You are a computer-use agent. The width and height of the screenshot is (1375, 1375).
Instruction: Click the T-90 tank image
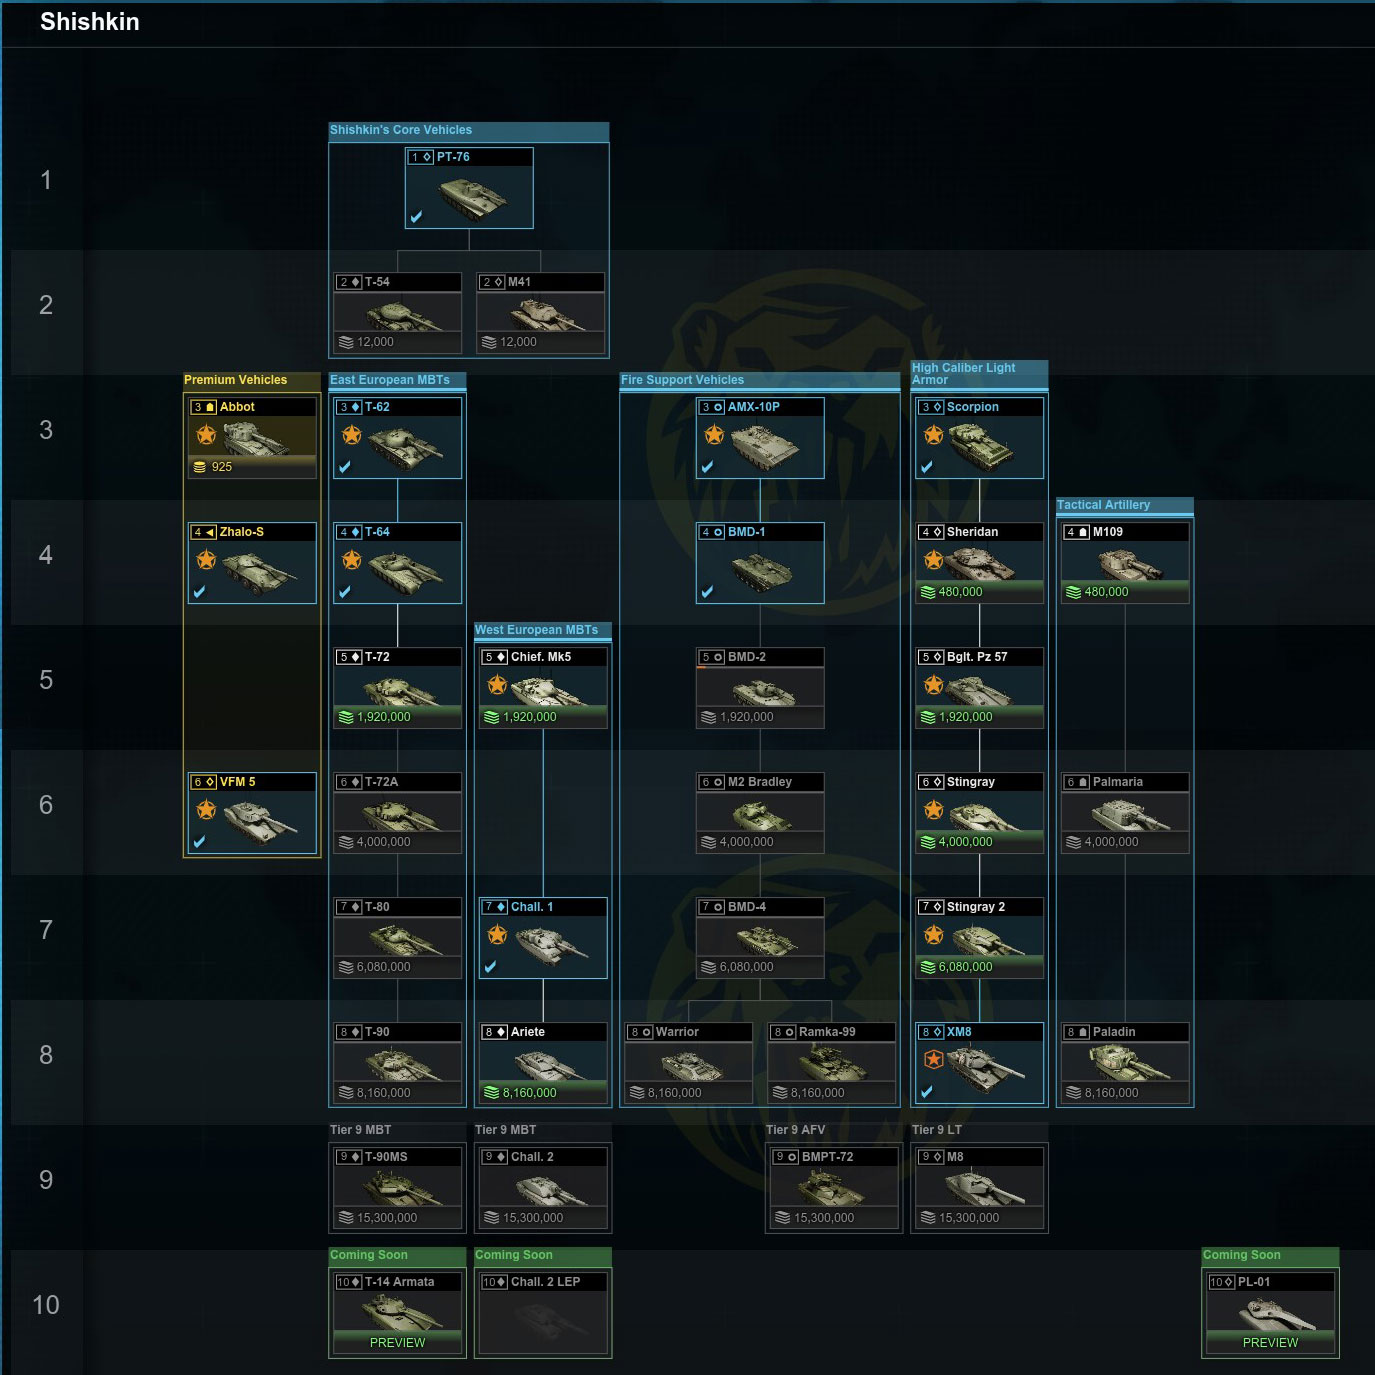405,1065
